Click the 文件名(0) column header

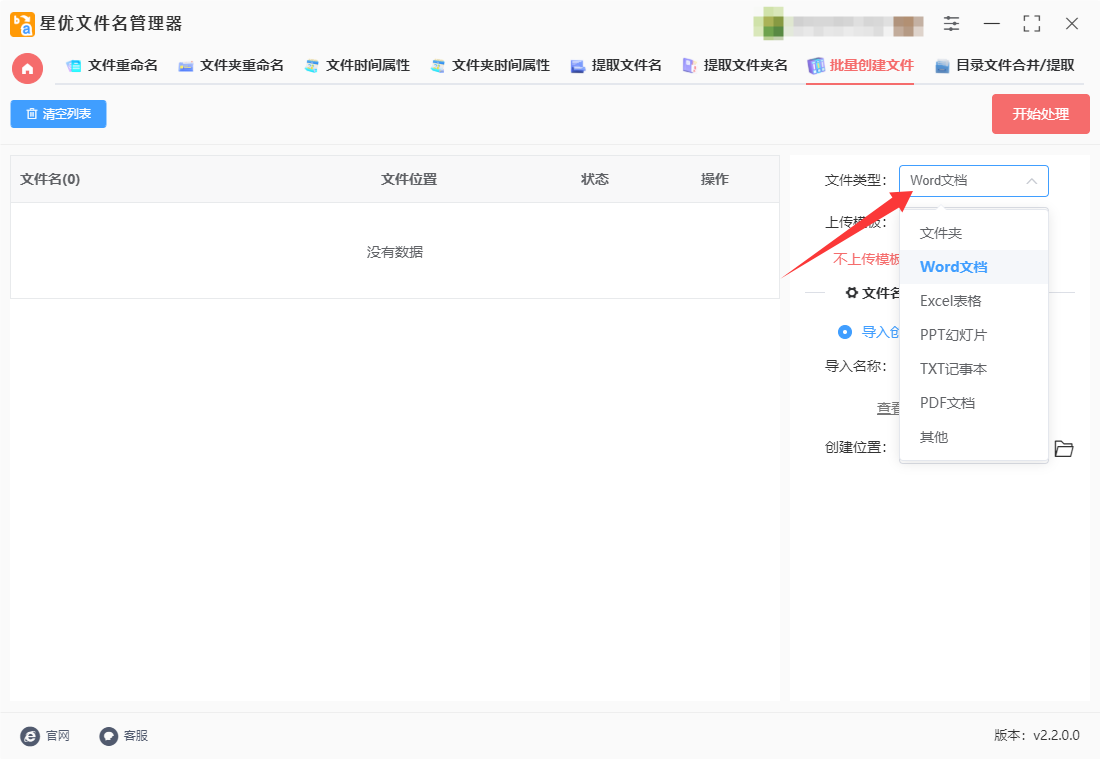point(50,180)
